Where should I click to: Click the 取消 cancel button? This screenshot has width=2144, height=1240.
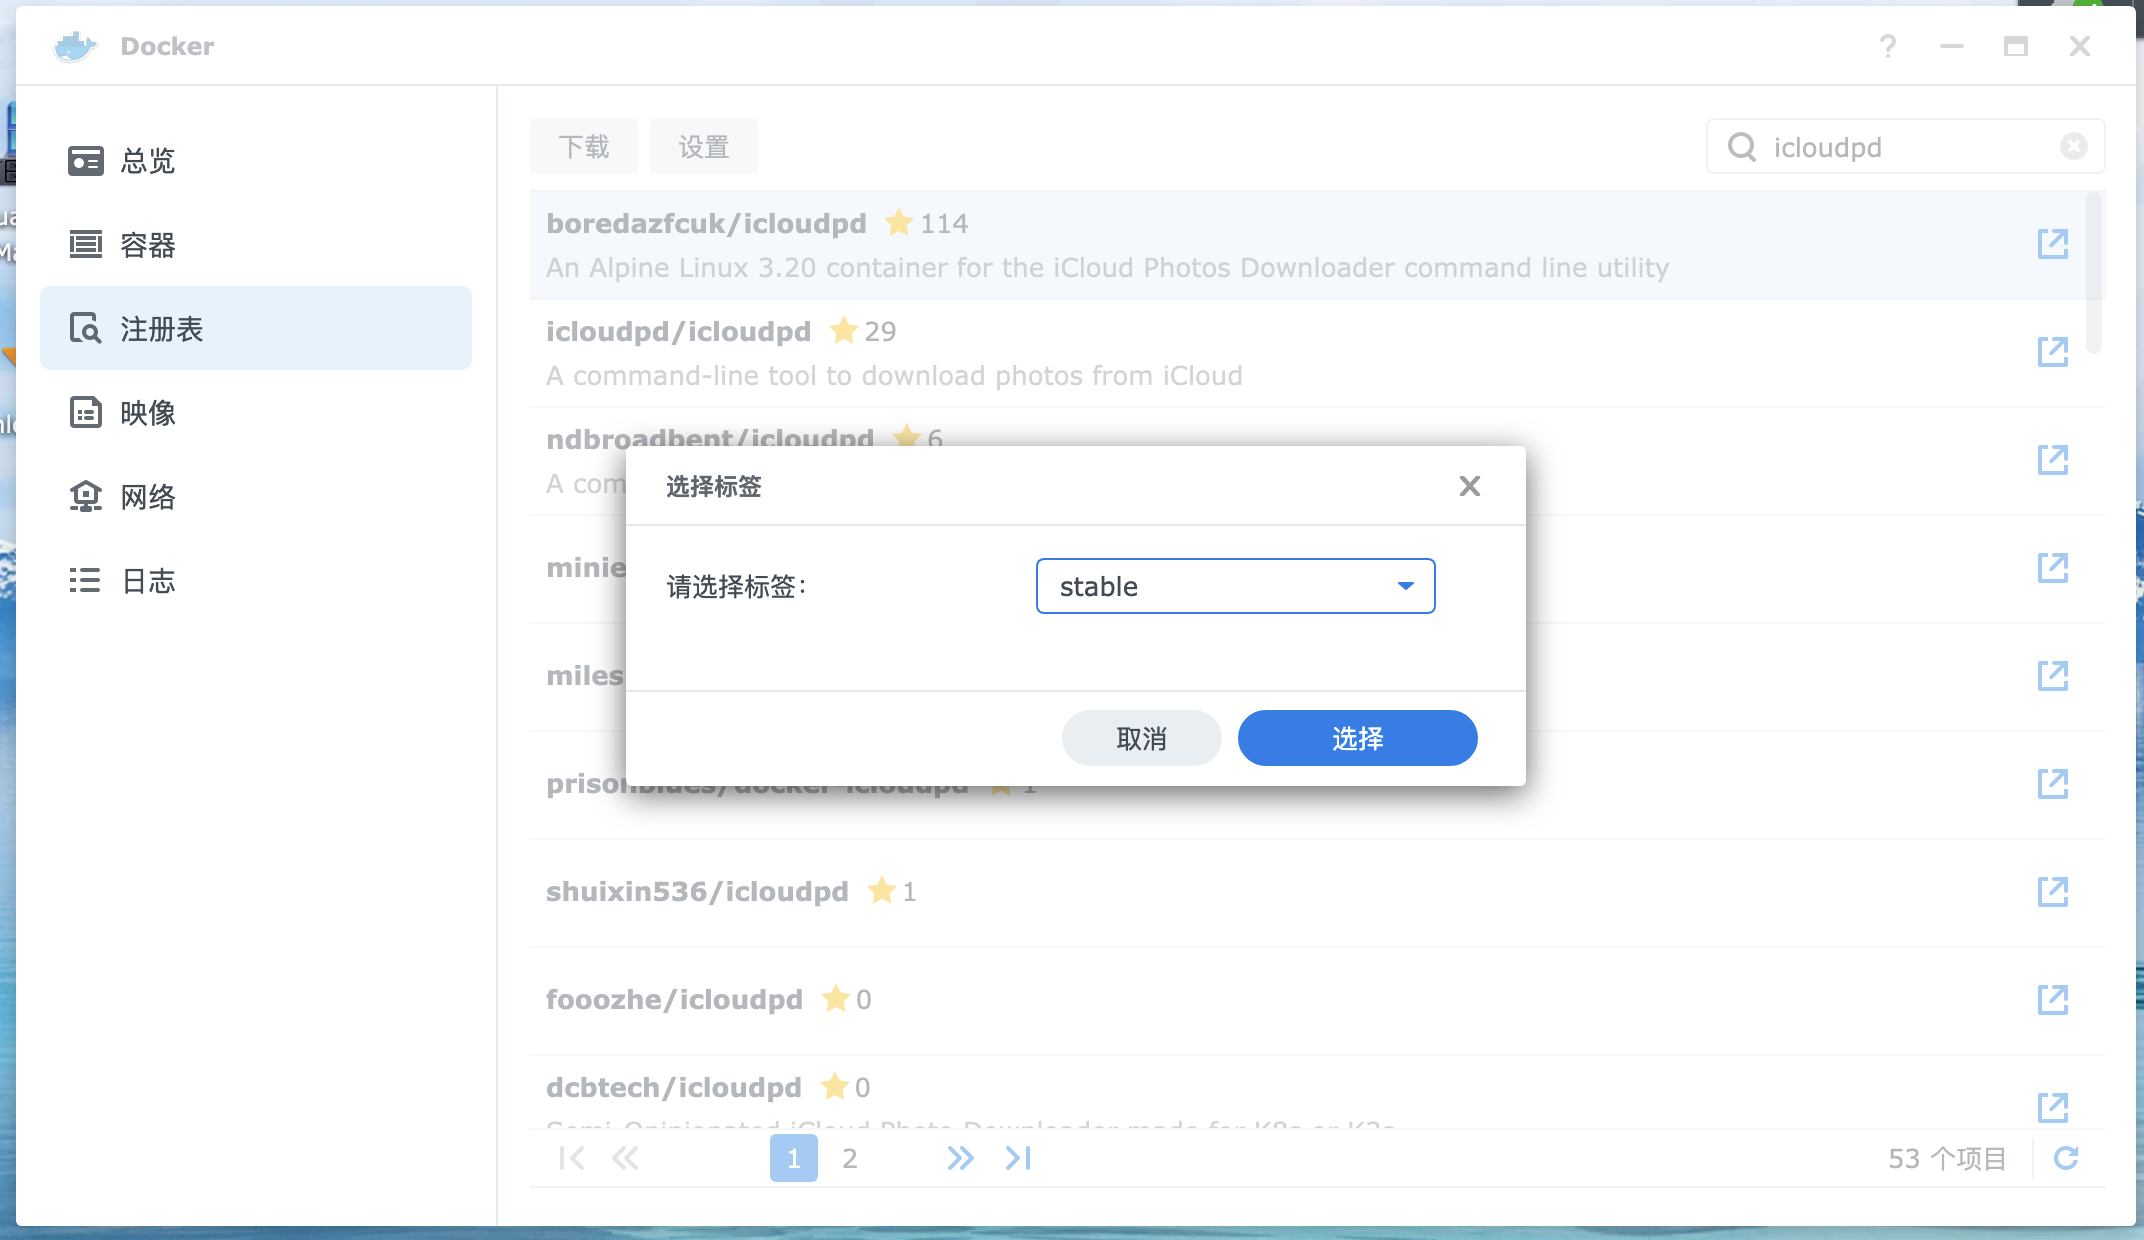[1141, 738]
